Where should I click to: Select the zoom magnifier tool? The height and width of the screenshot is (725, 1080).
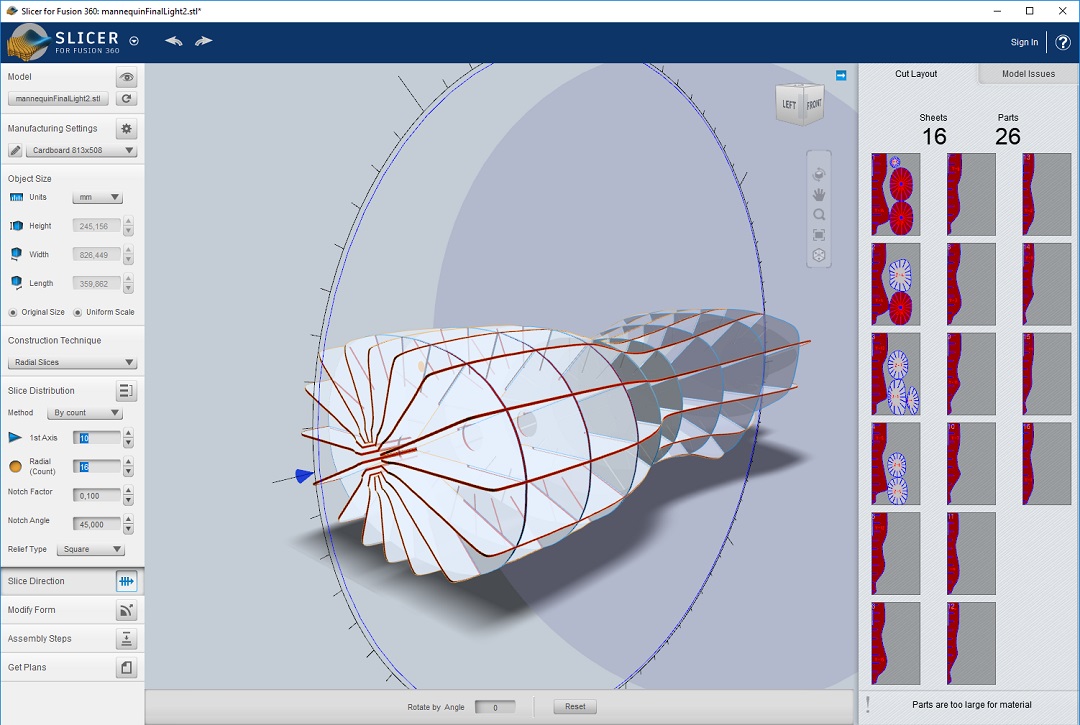point(819,215)
